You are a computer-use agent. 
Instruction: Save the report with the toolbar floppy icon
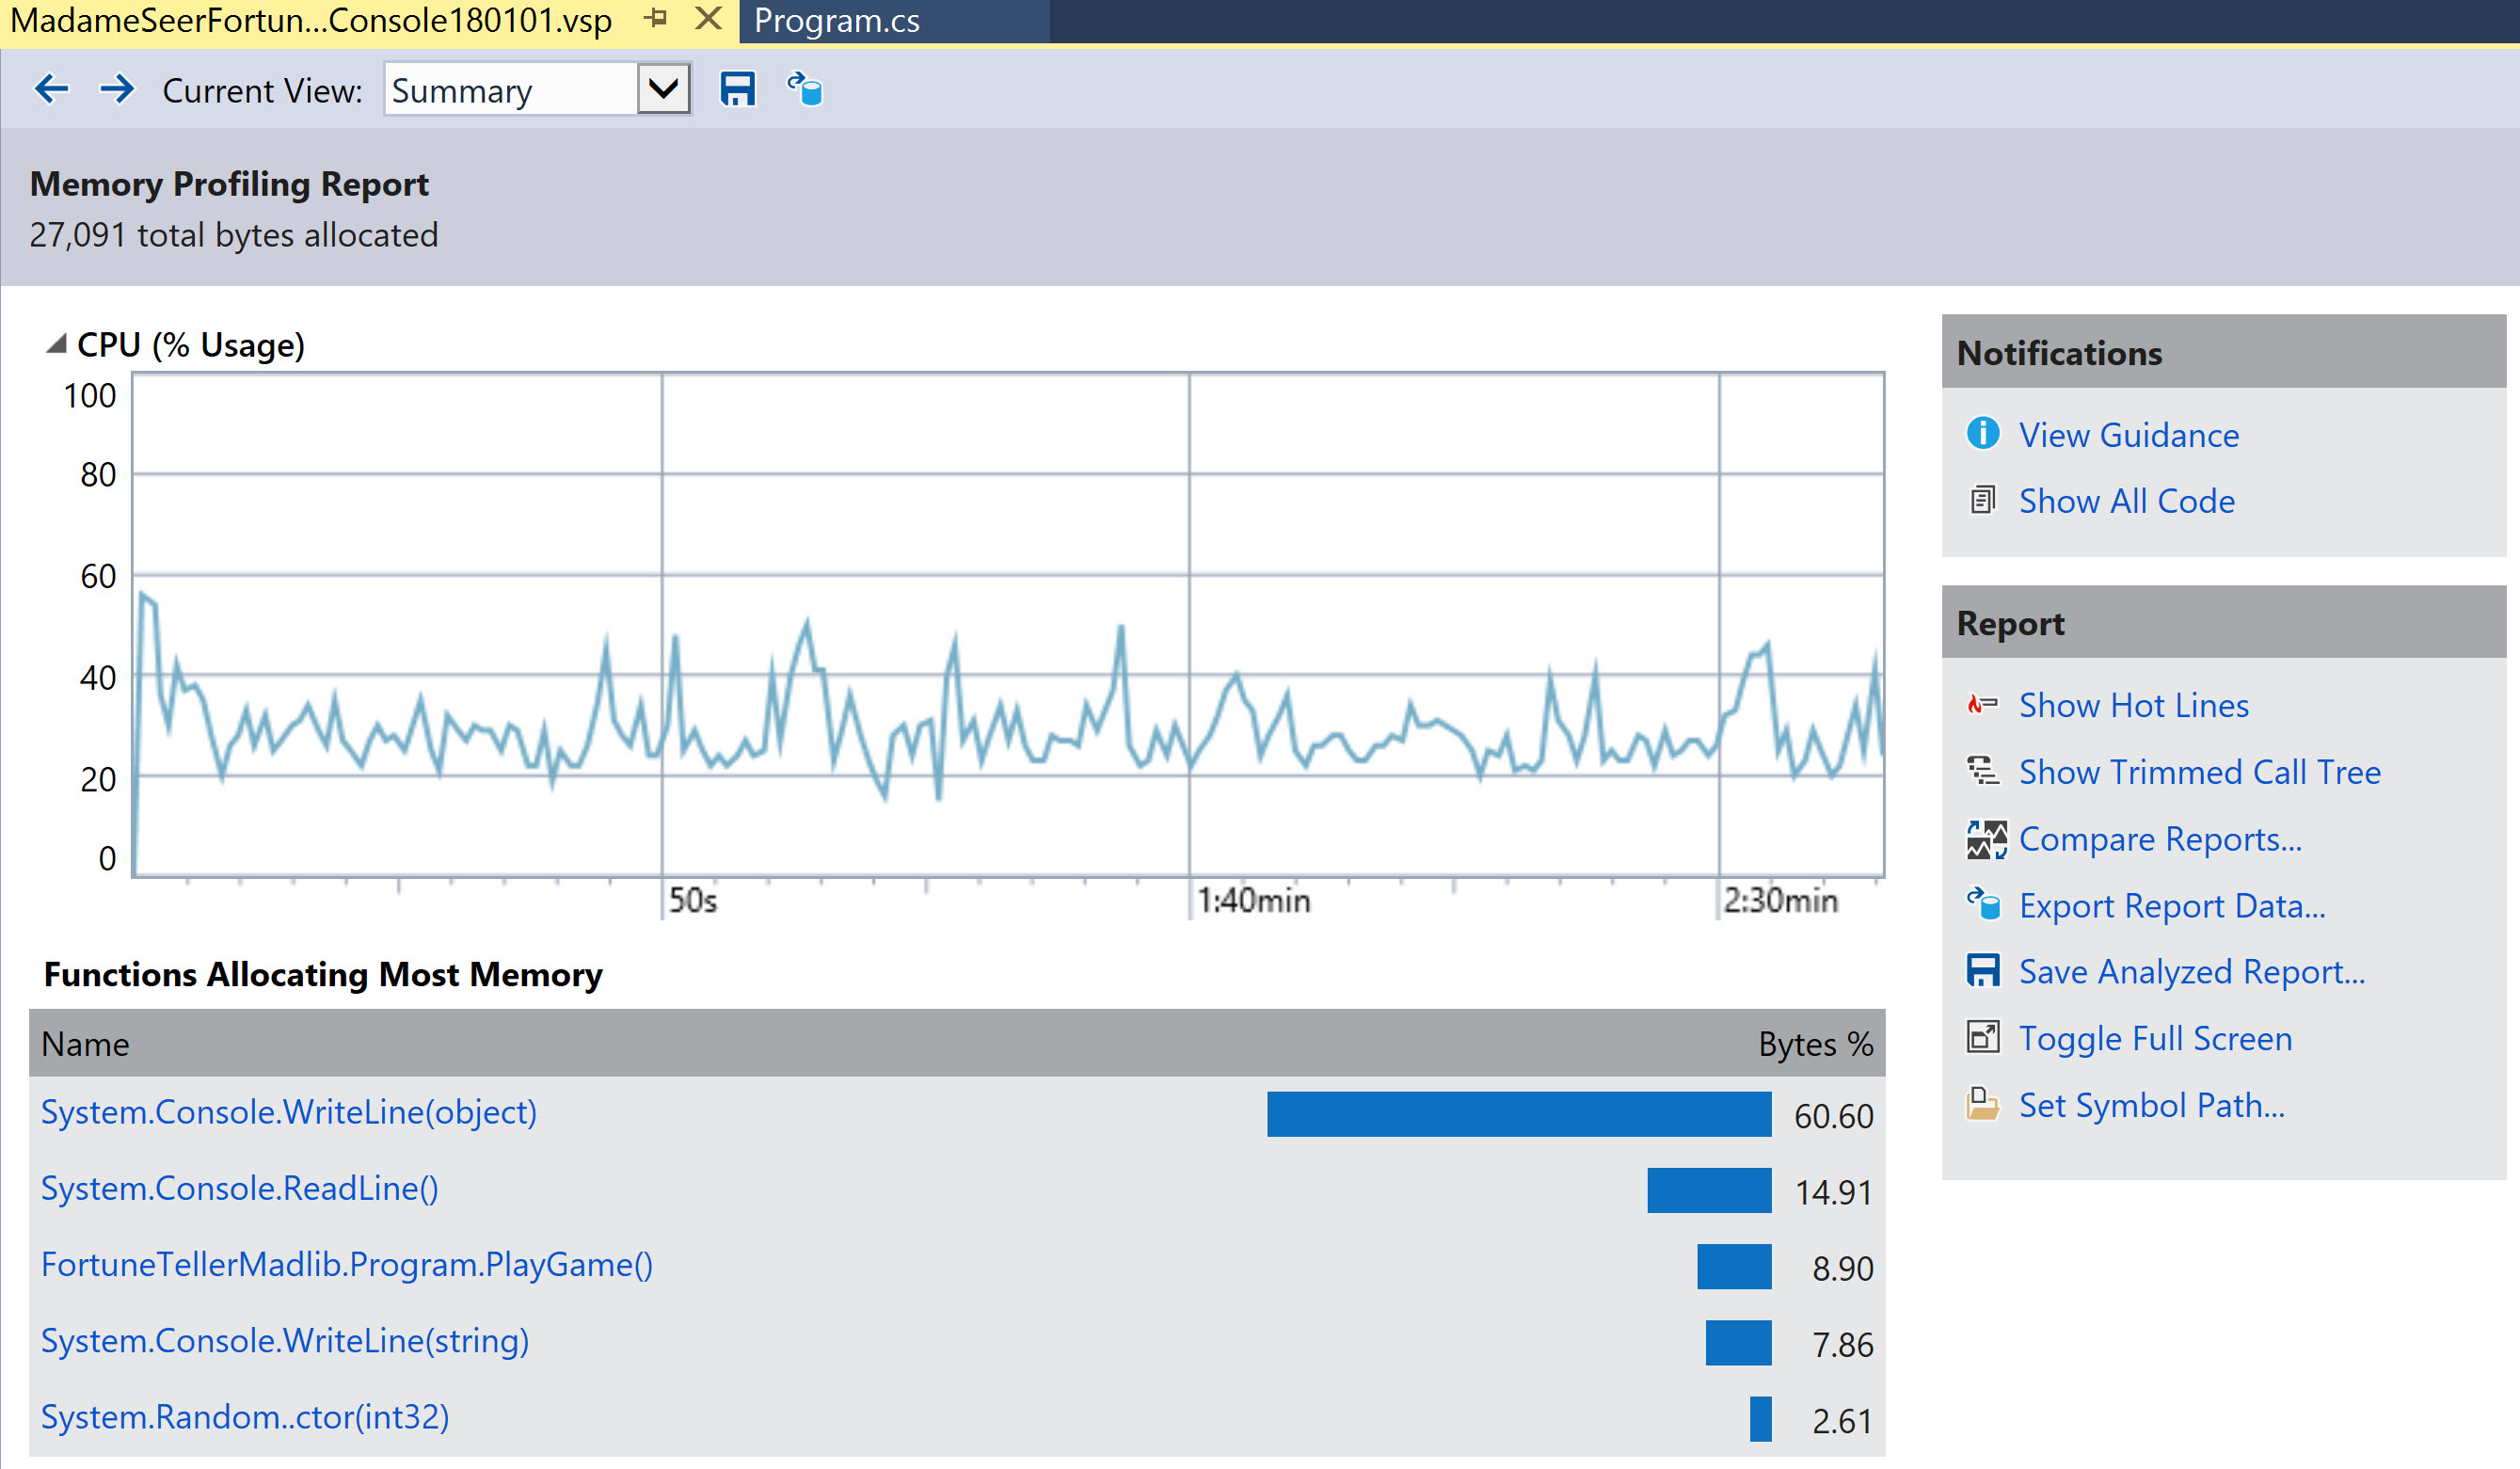click(738, 89)
